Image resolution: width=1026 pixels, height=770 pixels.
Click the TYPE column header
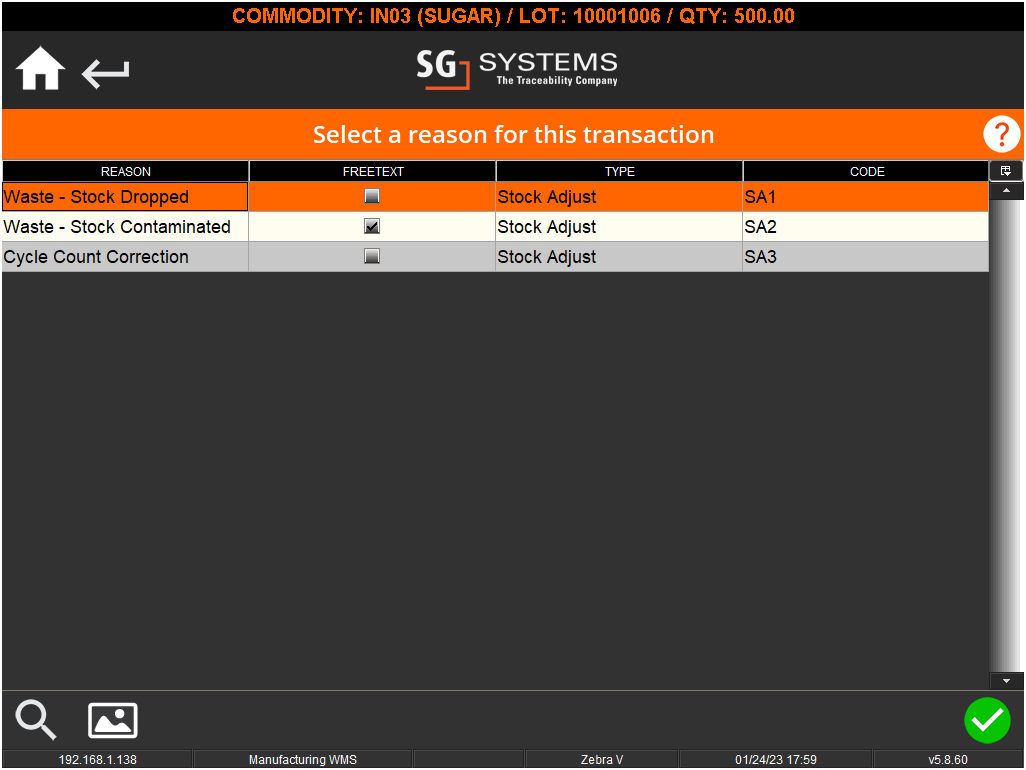click(x=619, y=171)
